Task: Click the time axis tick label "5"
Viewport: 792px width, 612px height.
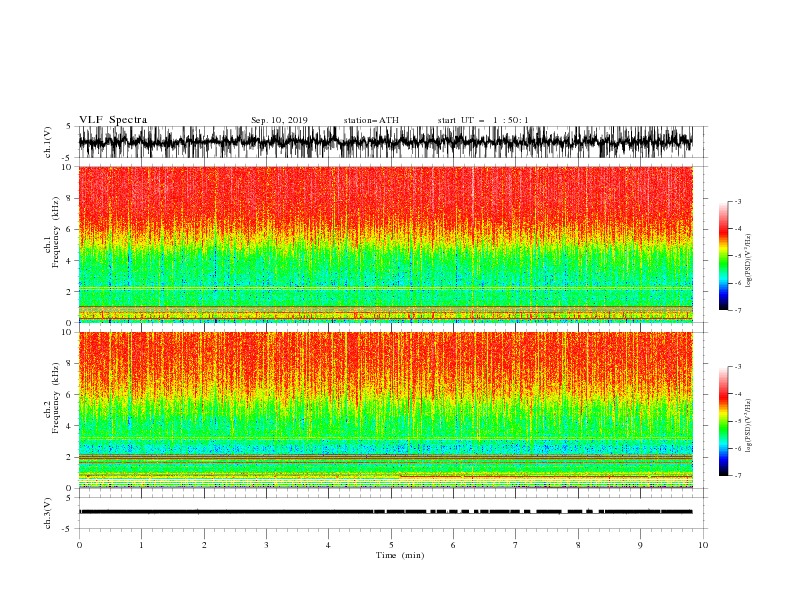Action: [391, 545]
